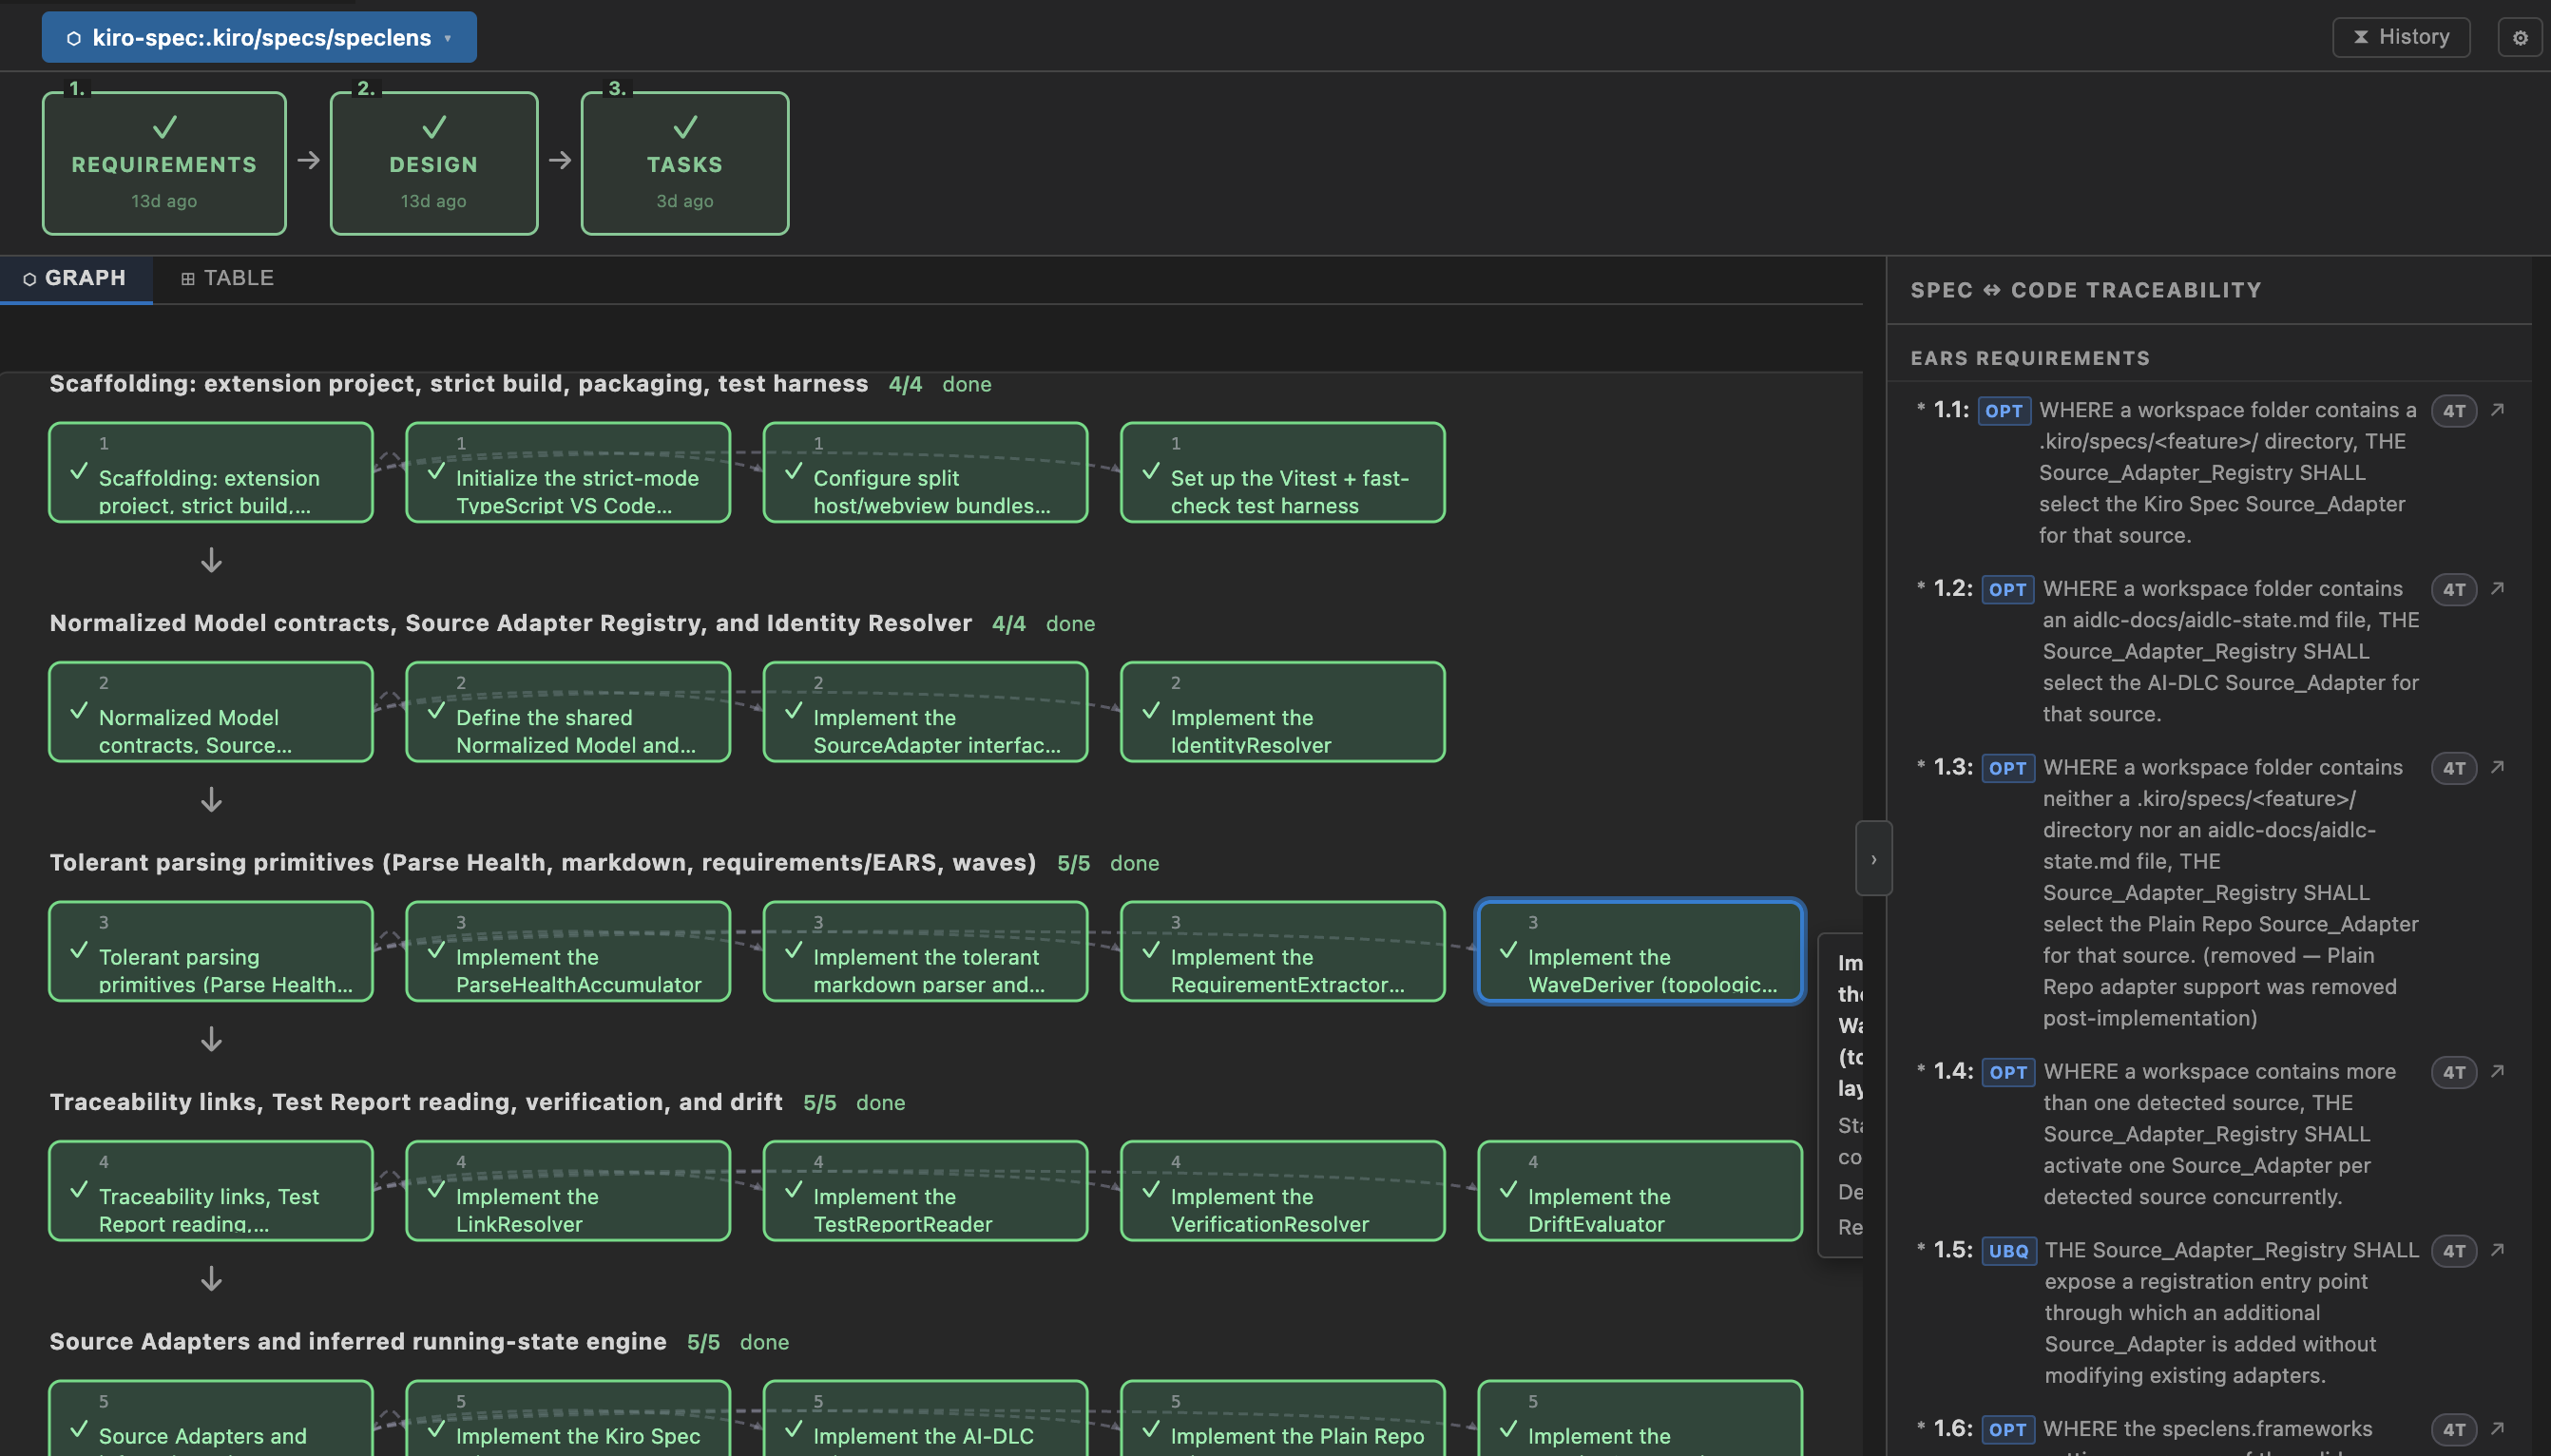The image size is (2551, 1456).
Task: Select Implement the ParseHealthAccumulator node
Action: click(568, 952)
